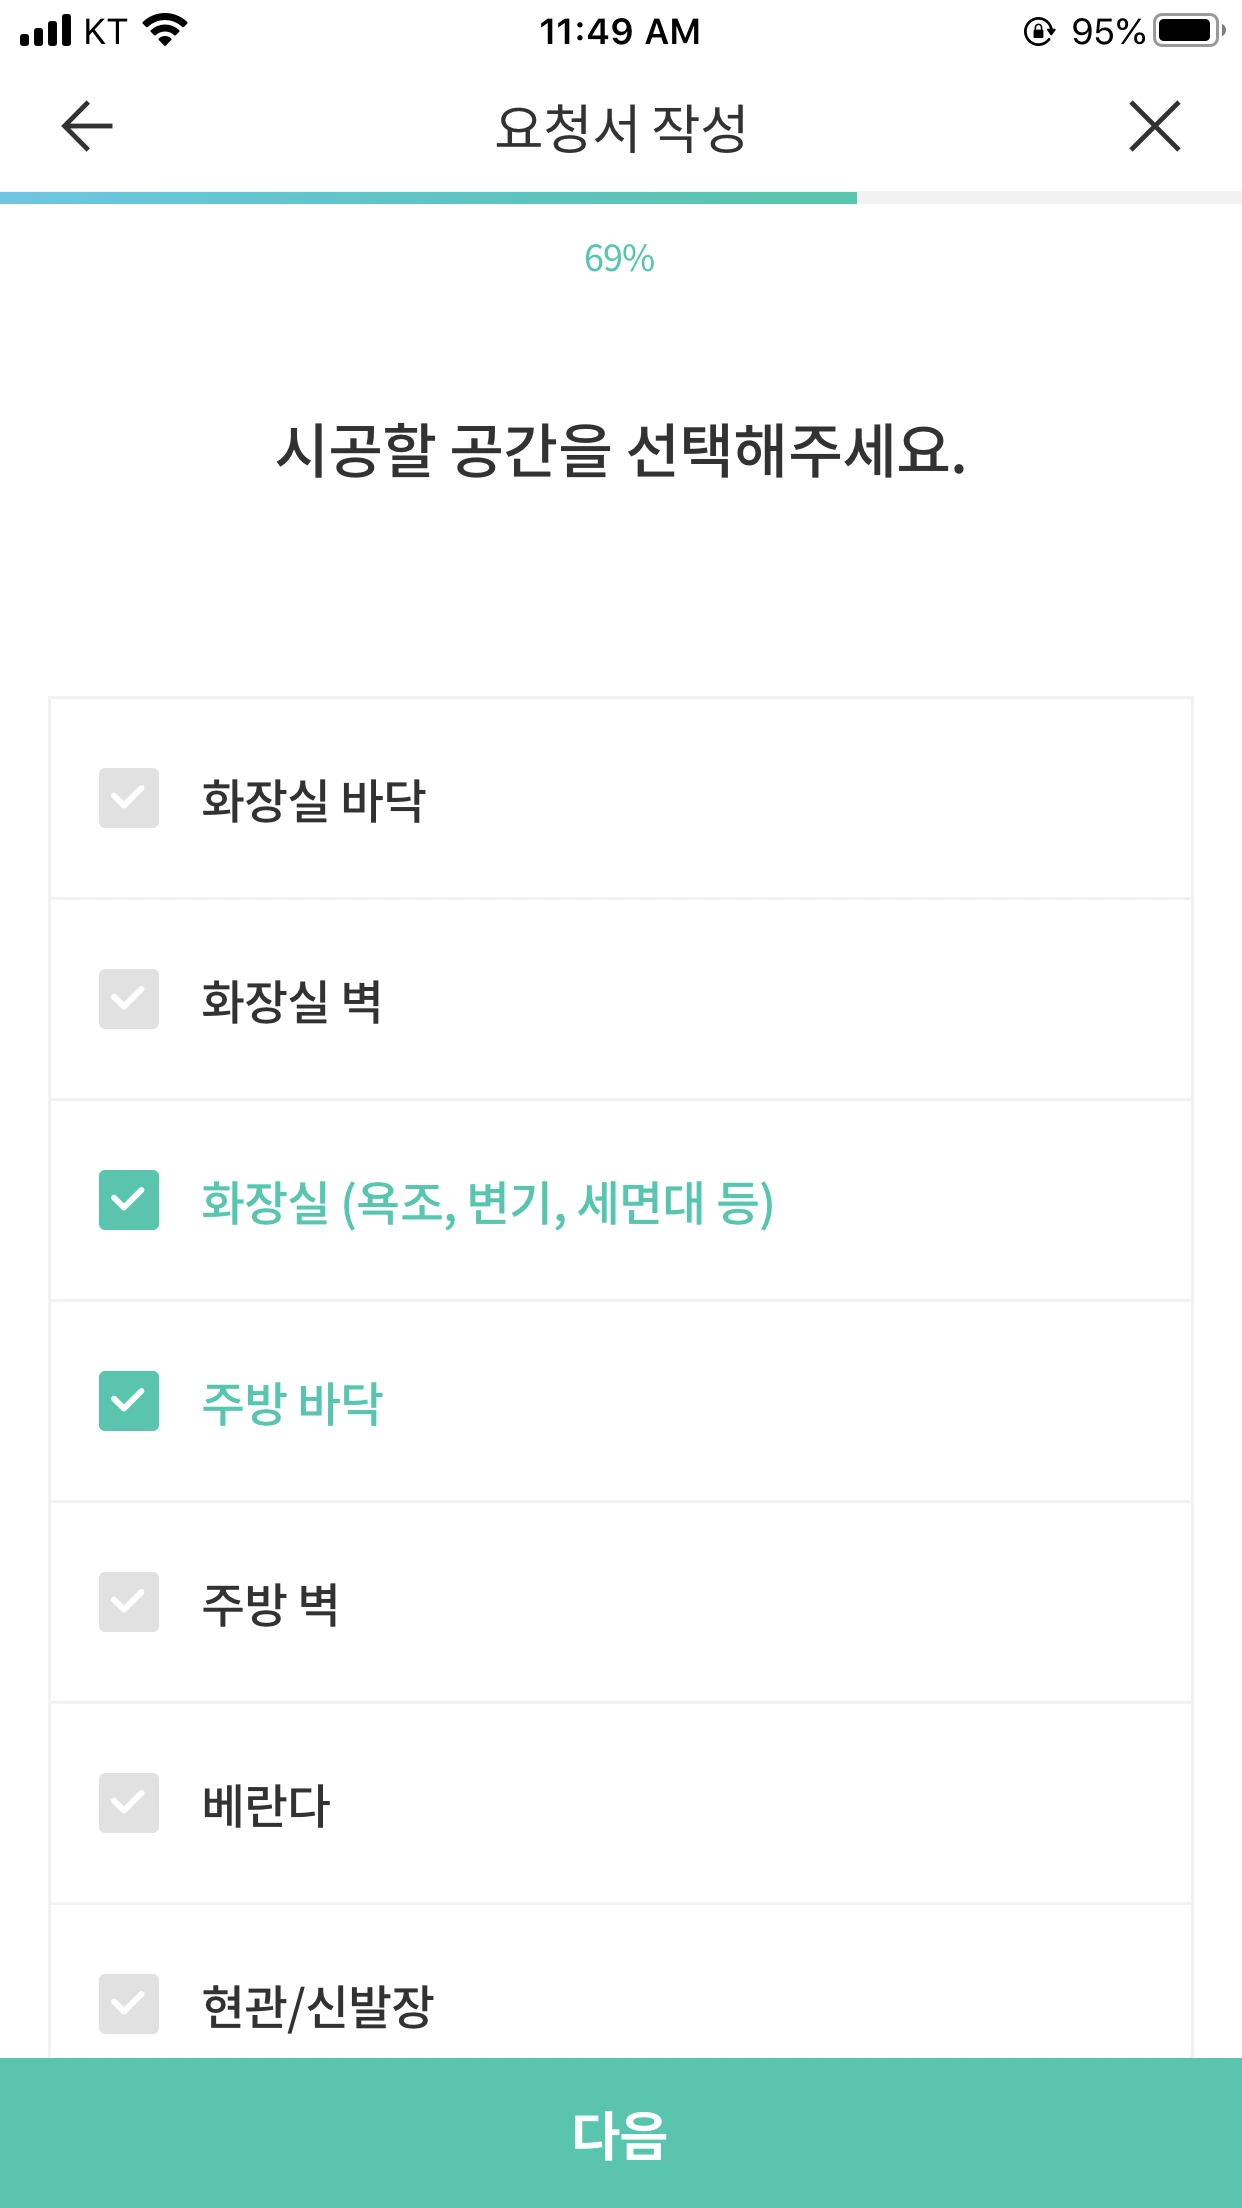Tap the Wi-Fi icon in status bar
Image resolution: width=1242 pixels, height=2208 pixels.
tap(166, 30)
